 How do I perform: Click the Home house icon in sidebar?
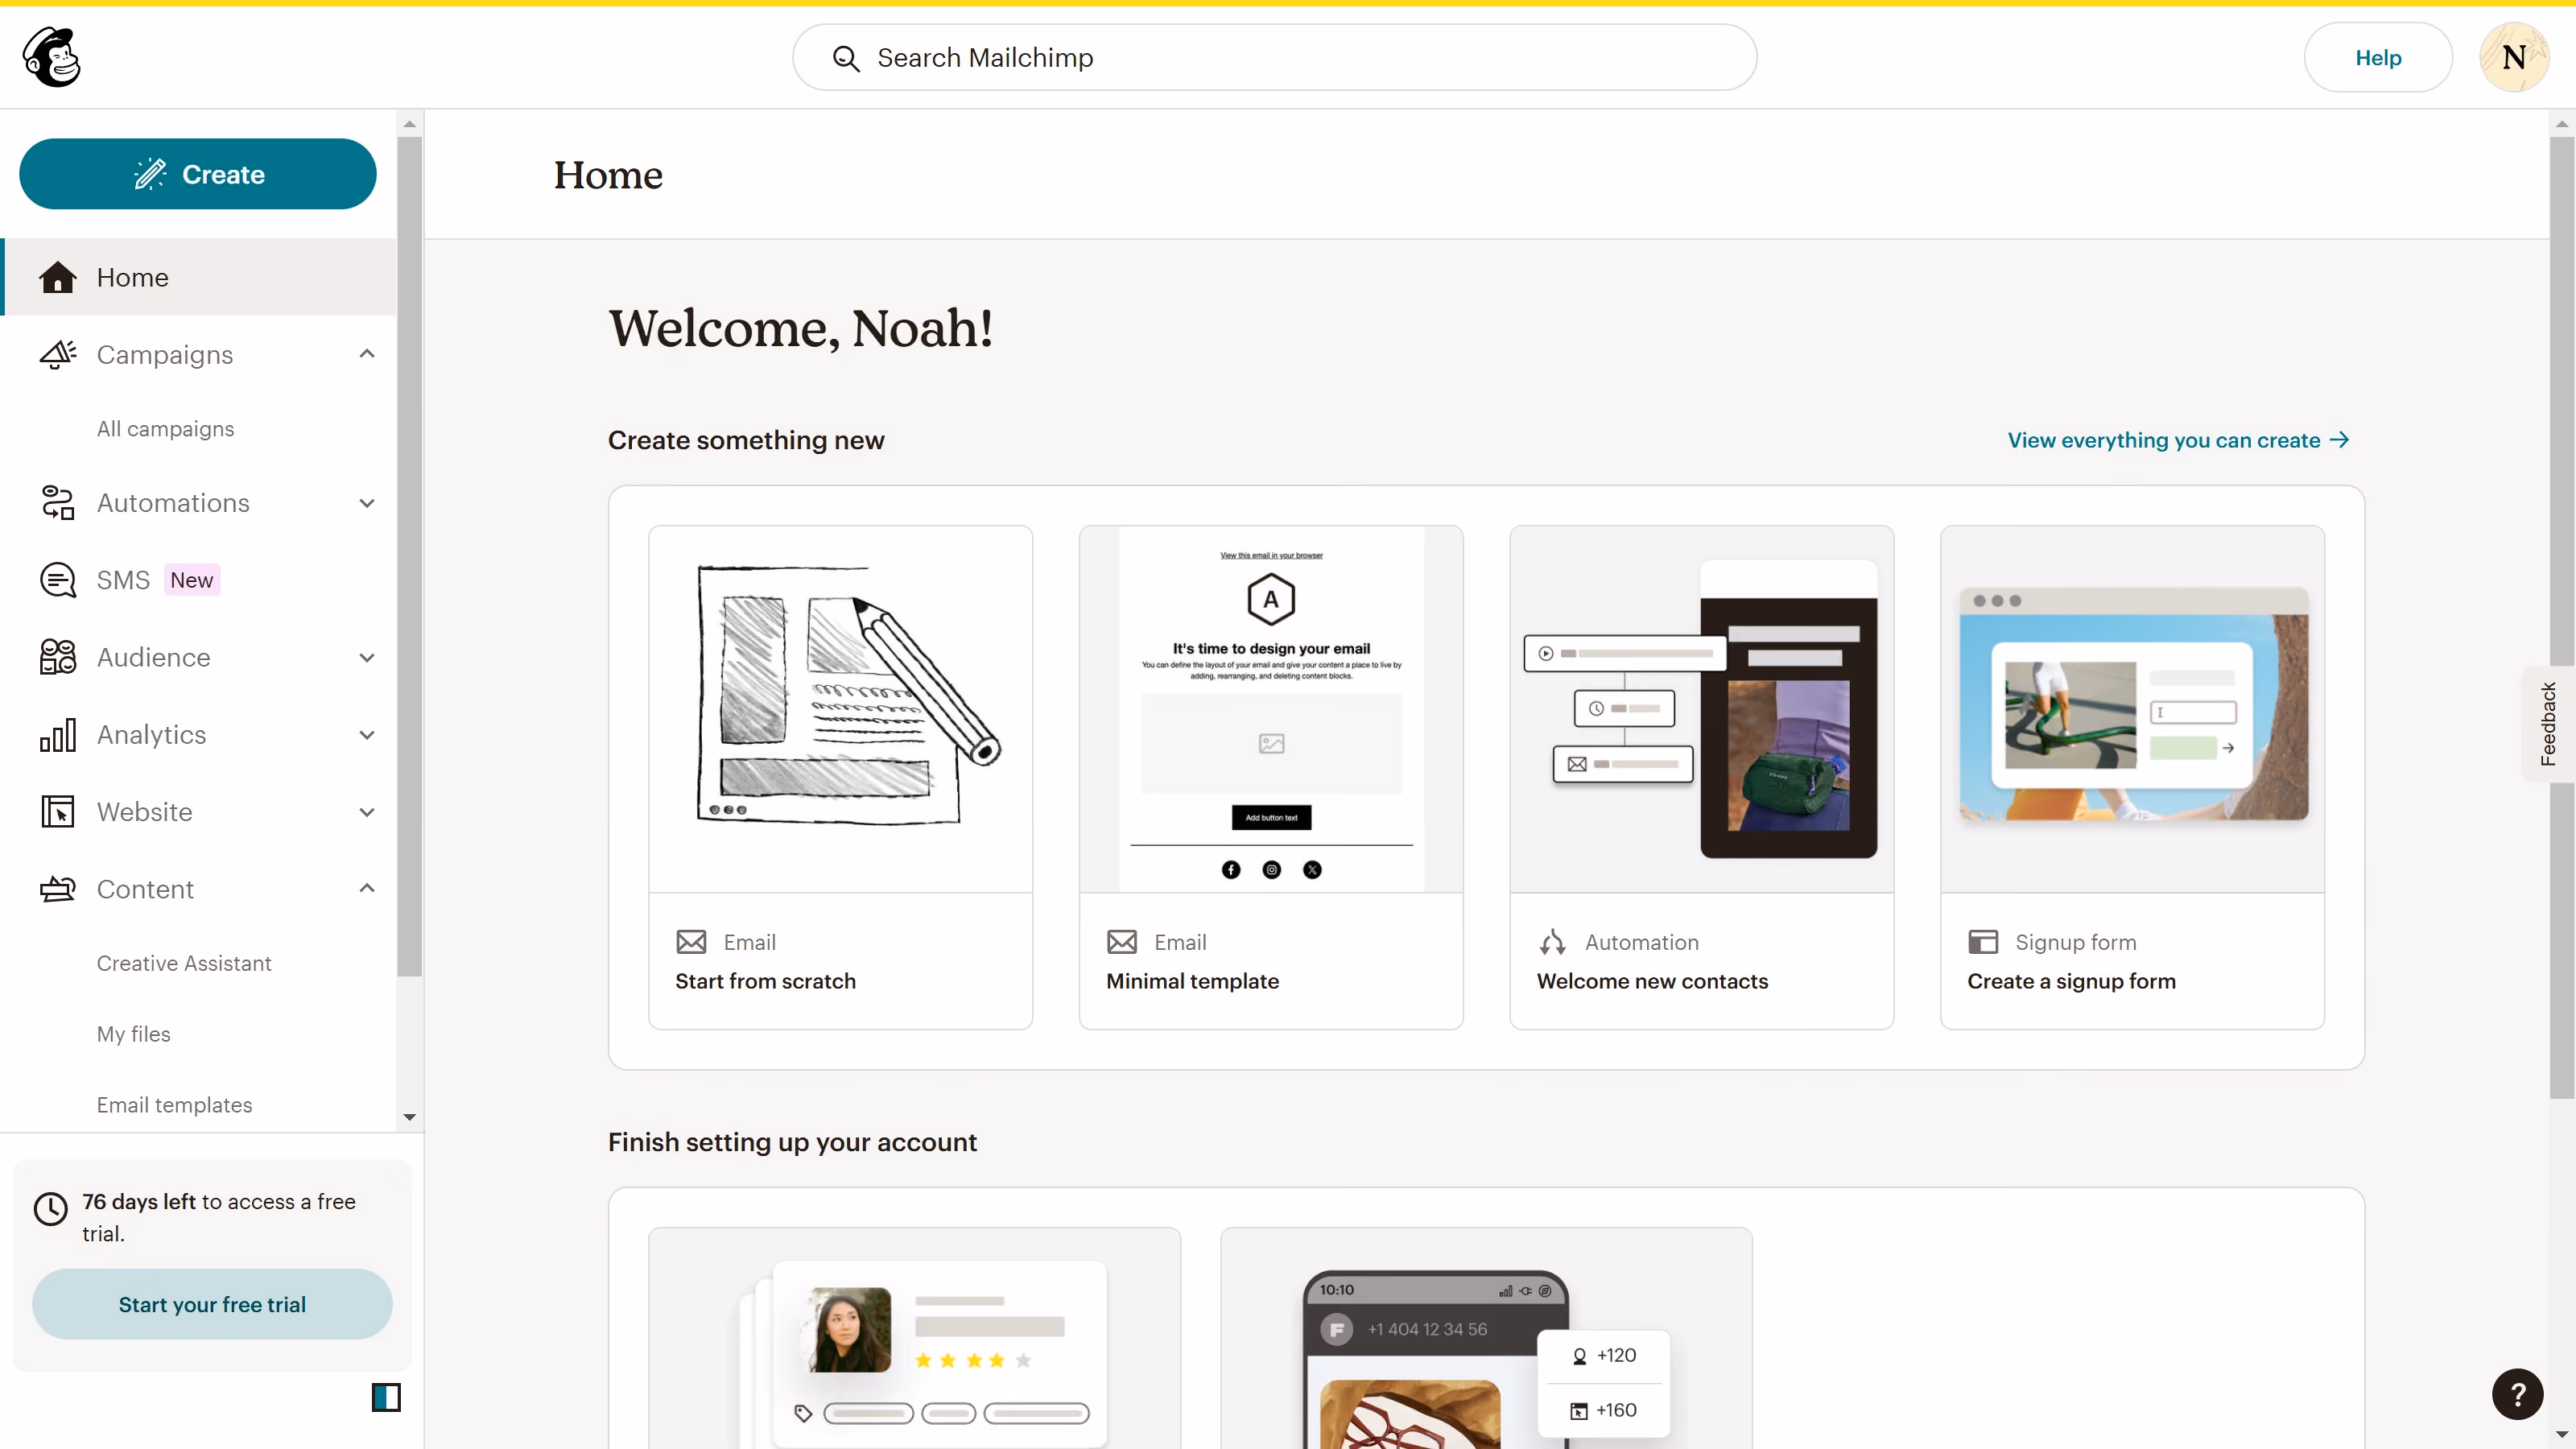pyautogui.click(x=57, y=277)
